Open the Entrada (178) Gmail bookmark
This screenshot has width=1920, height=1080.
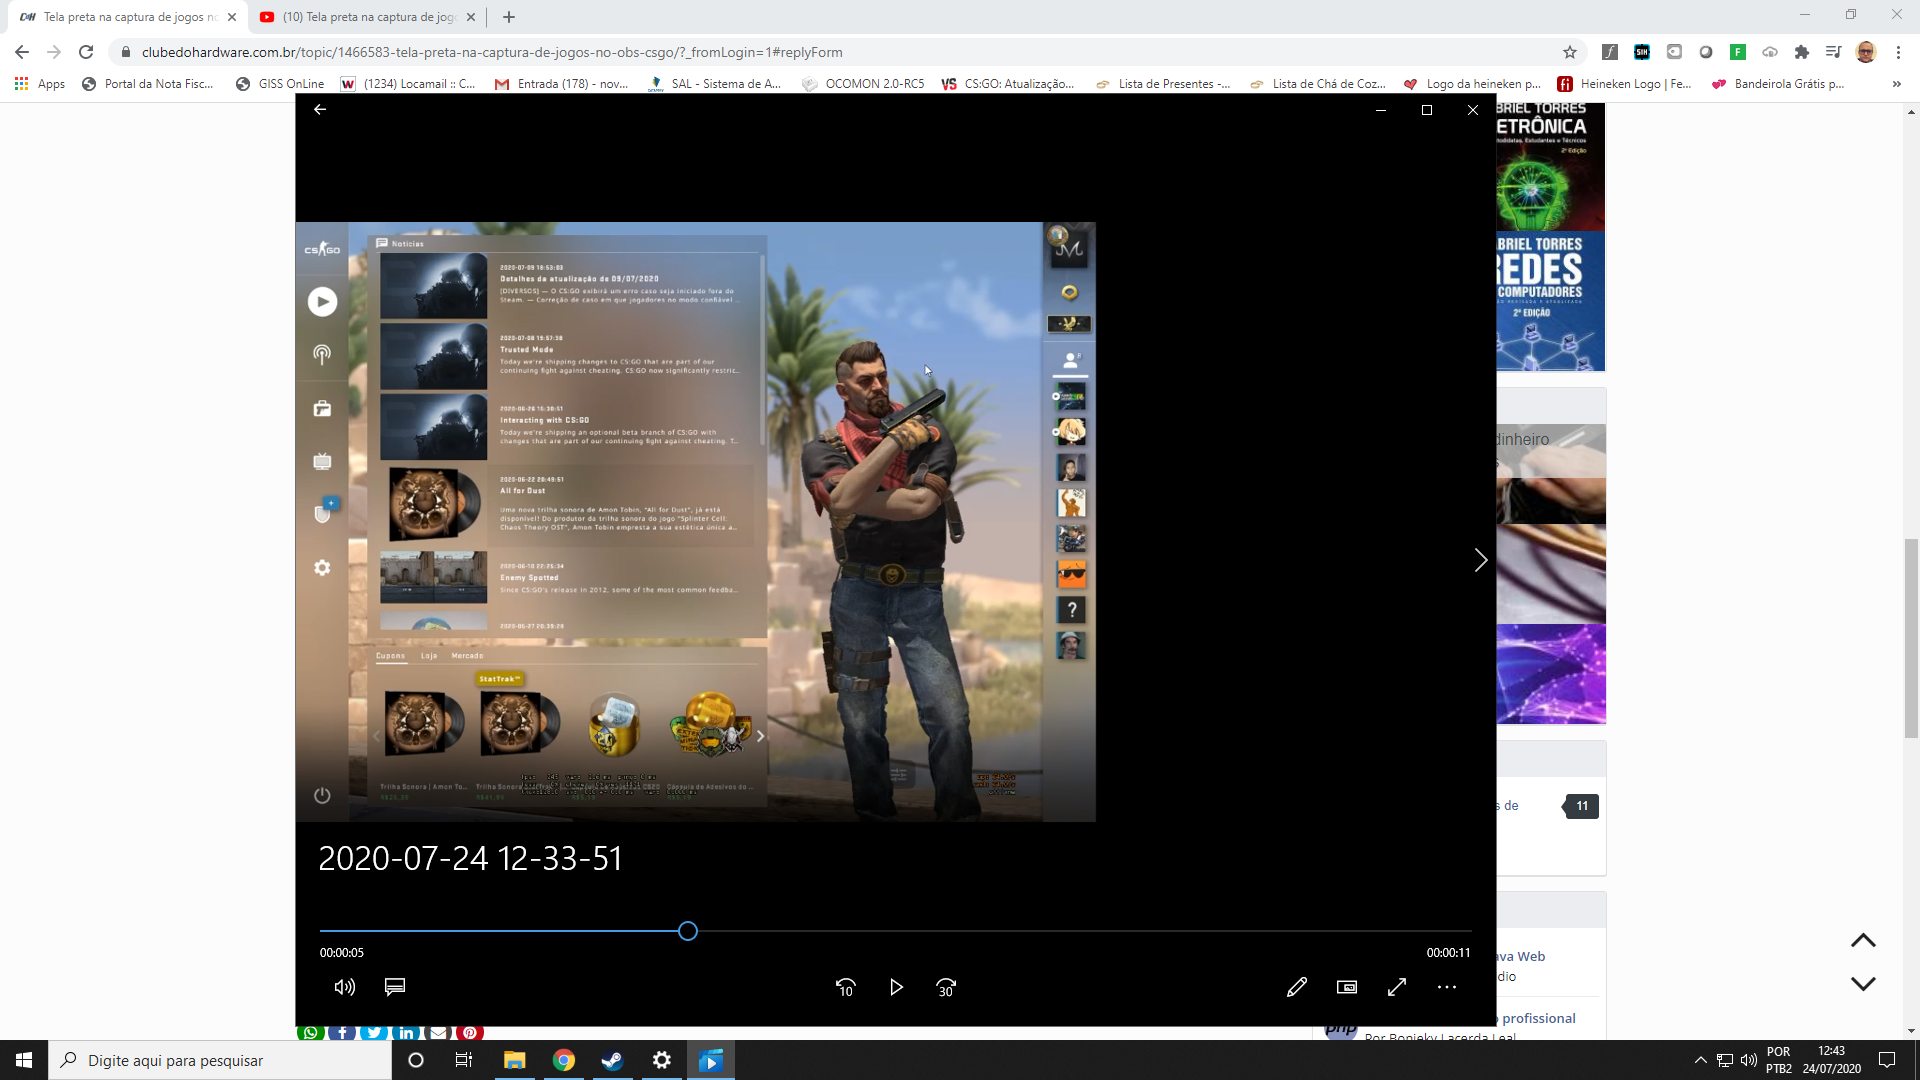tap(562, 84)
